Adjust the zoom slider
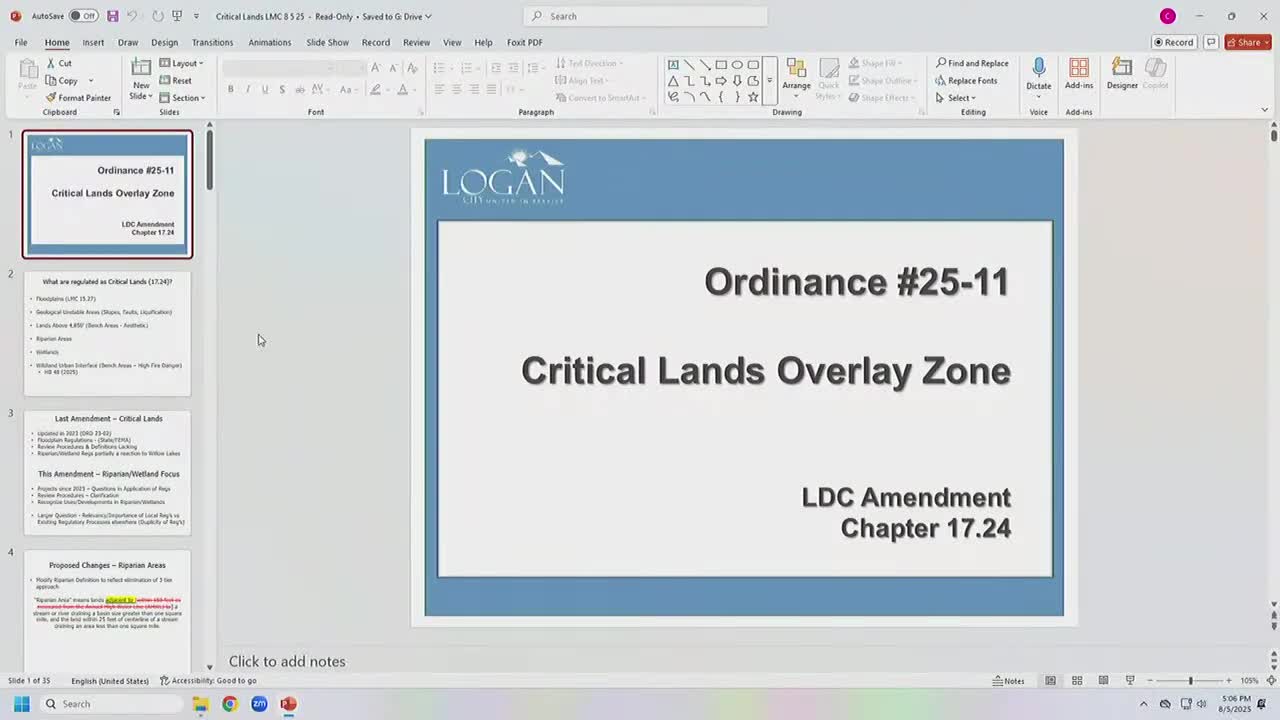 (1190, 681)
